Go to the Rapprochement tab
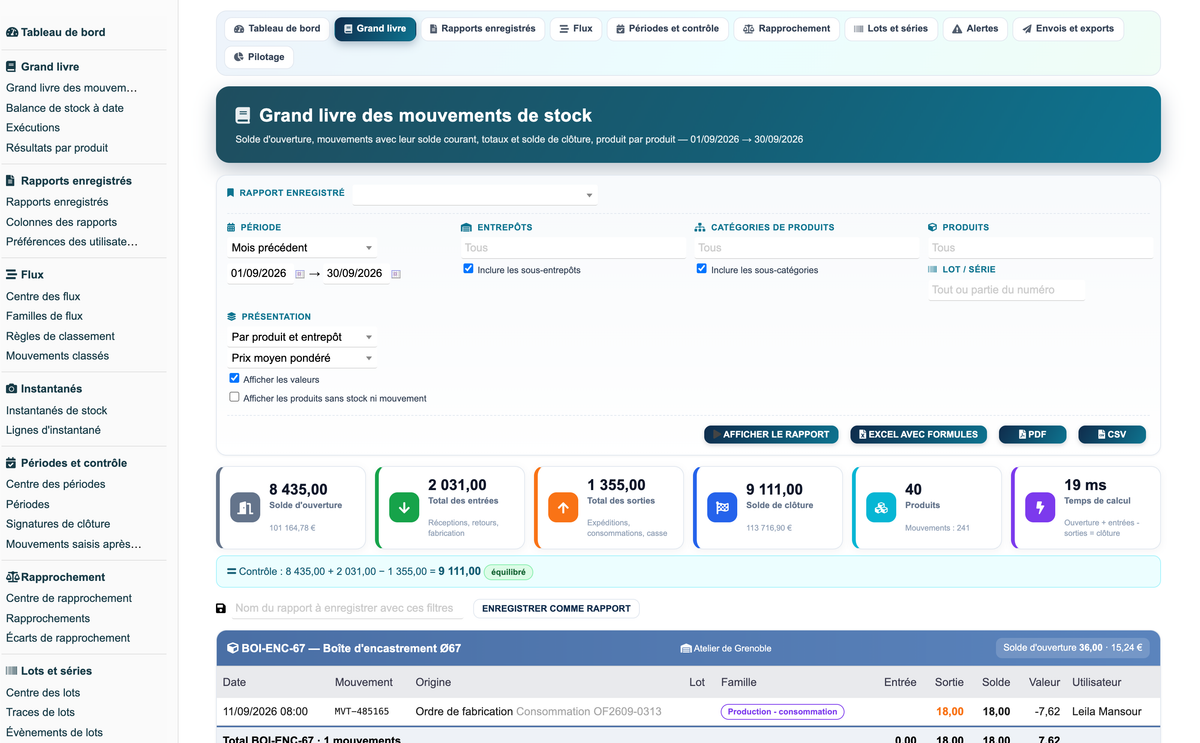 pyautogui.click(x=786, y=29)
